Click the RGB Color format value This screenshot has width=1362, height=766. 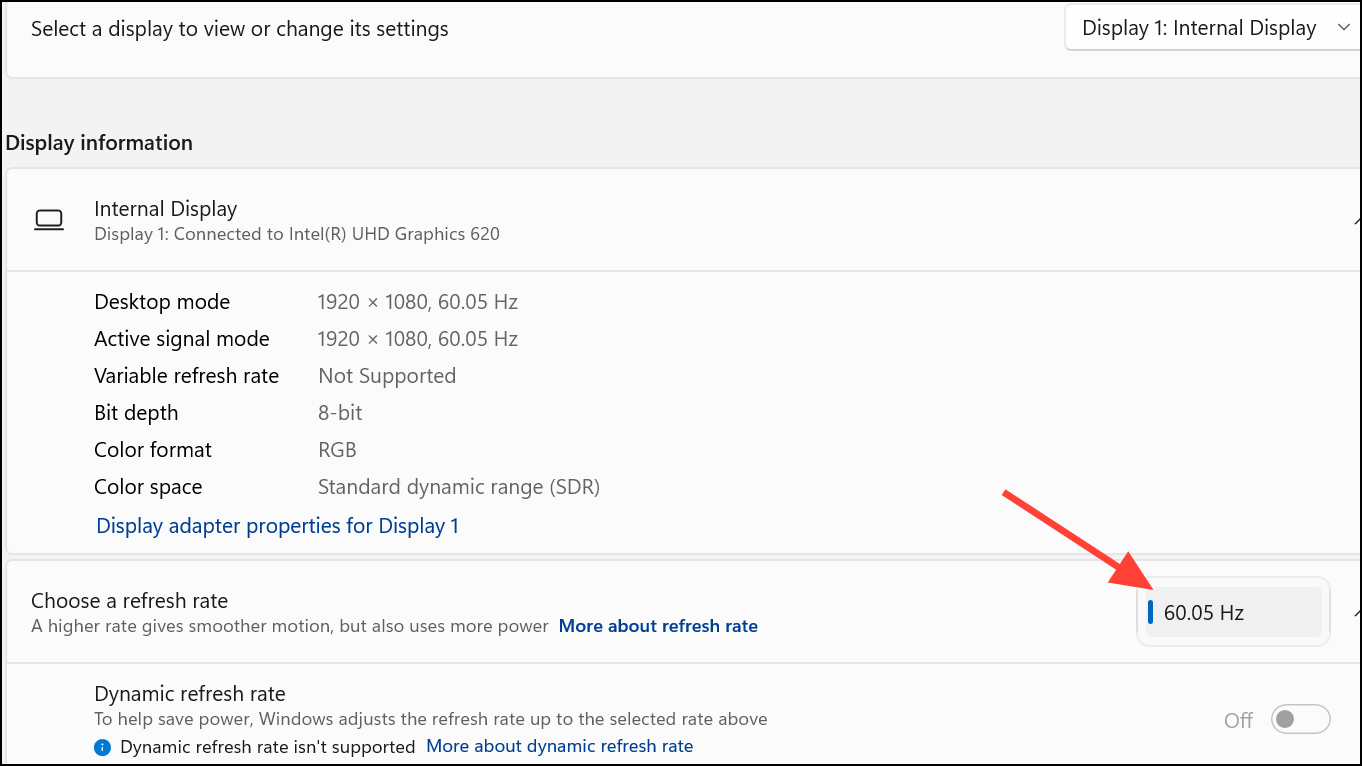[x=337, y=450]
